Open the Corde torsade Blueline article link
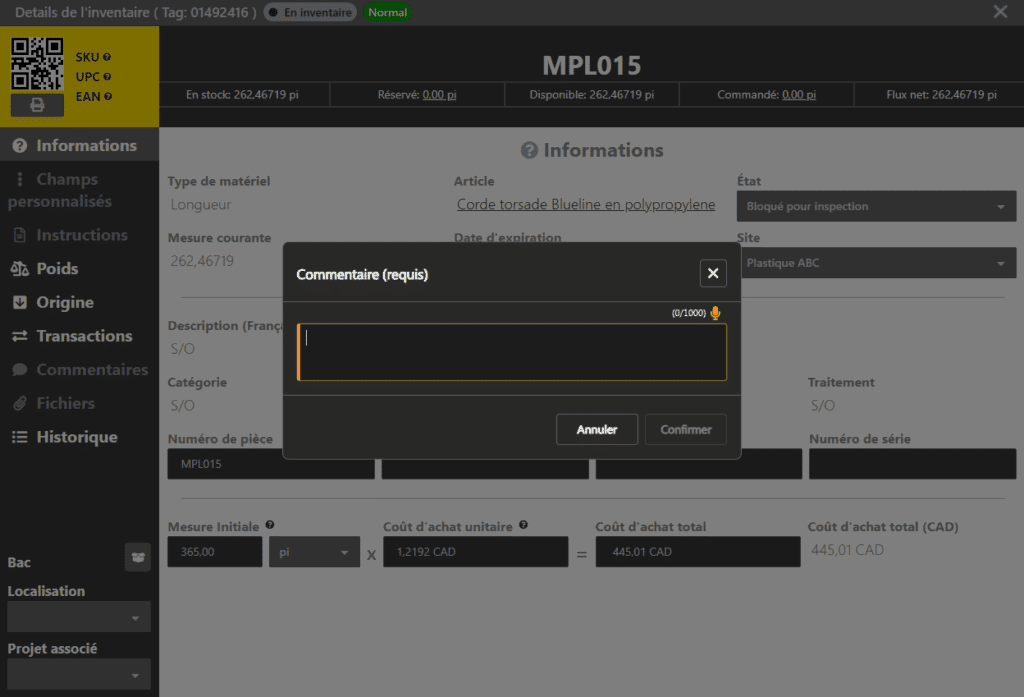 click(585, 204)
